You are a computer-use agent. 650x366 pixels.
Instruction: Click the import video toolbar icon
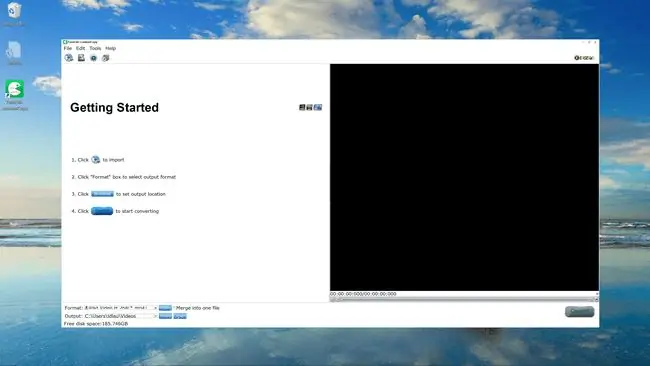tap(69, 58)
